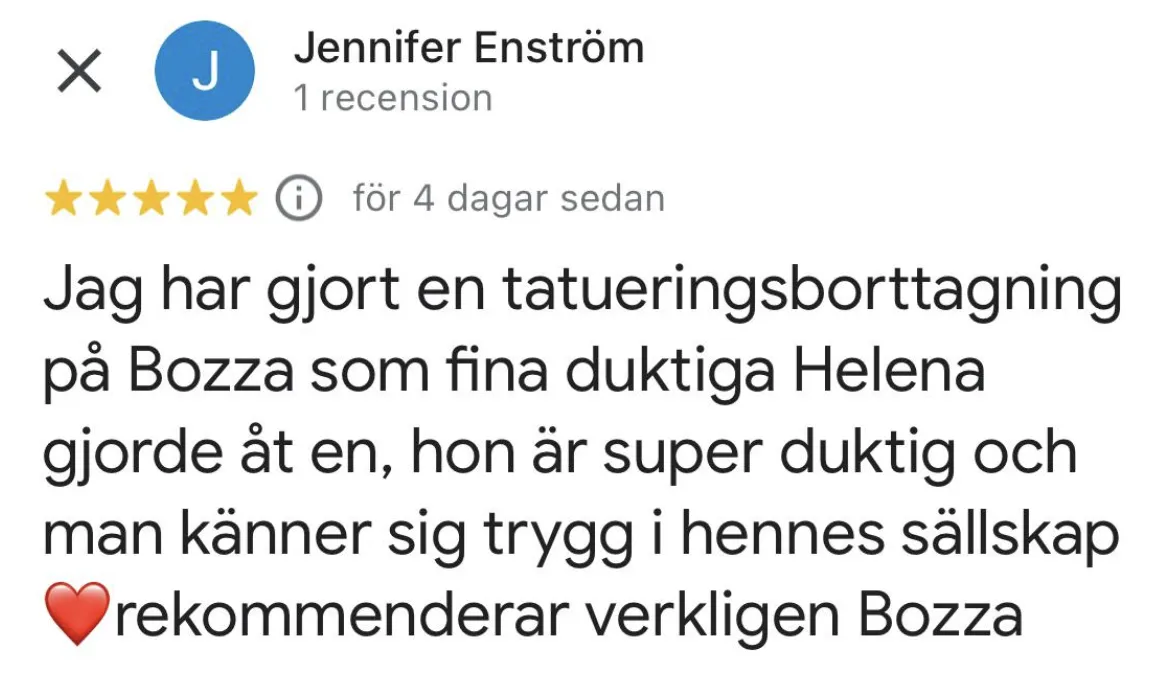Image resolution: width=1176 pixels, height=680 pixels.
Task: Click the final "Bozza" at the review's end
Action: (940, 616)
